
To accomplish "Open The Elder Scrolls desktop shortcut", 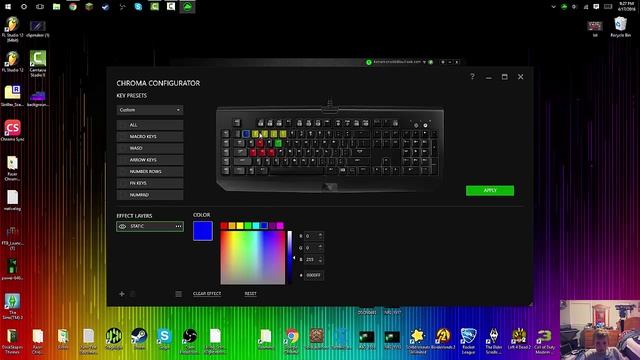I will tap(493, 340).
